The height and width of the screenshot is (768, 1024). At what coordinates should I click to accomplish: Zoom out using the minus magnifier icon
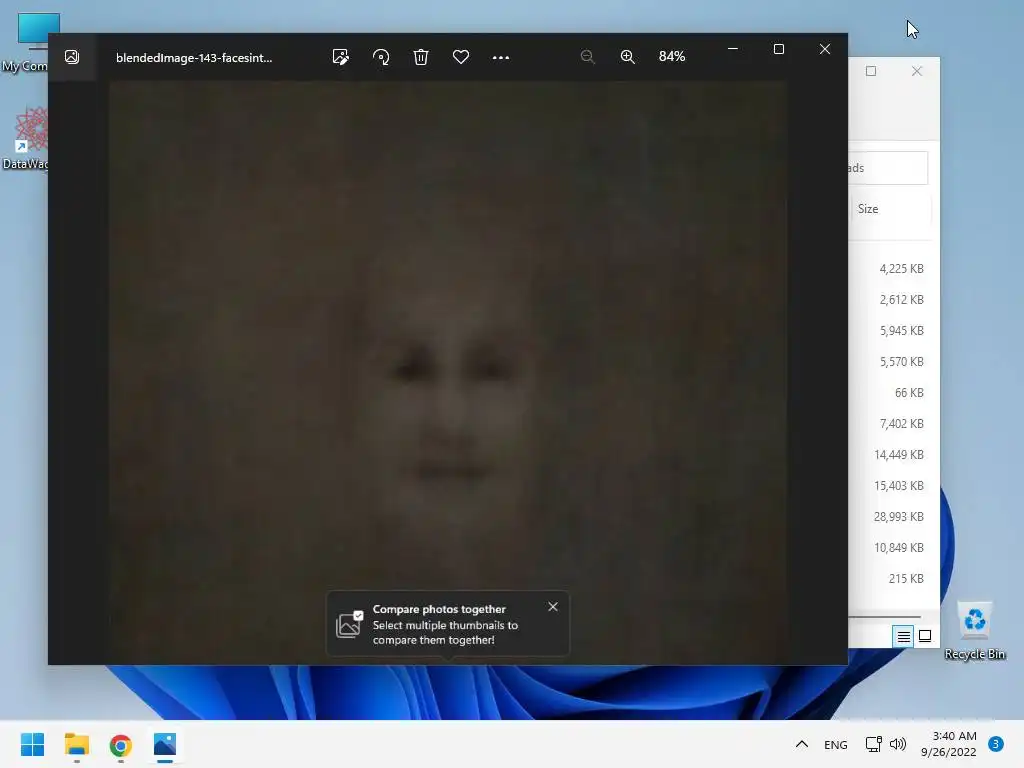(588, 57)
